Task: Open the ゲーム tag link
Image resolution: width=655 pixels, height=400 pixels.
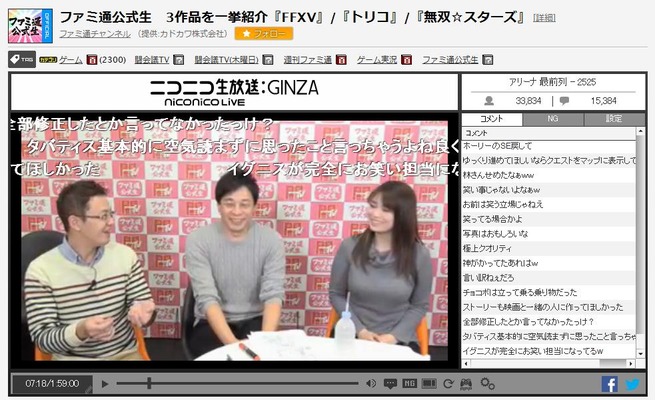Action: [x=71, y=60]
